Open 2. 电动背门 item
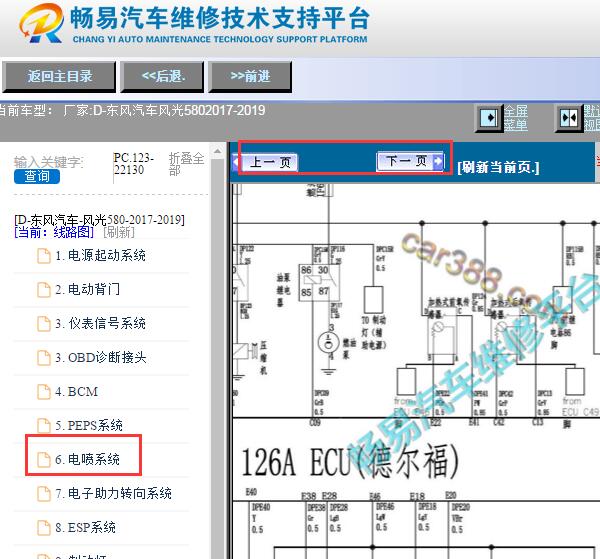Image resolution: width=600 pixels, height=559 pixels. pyautogui.click(x=87, y=289)
